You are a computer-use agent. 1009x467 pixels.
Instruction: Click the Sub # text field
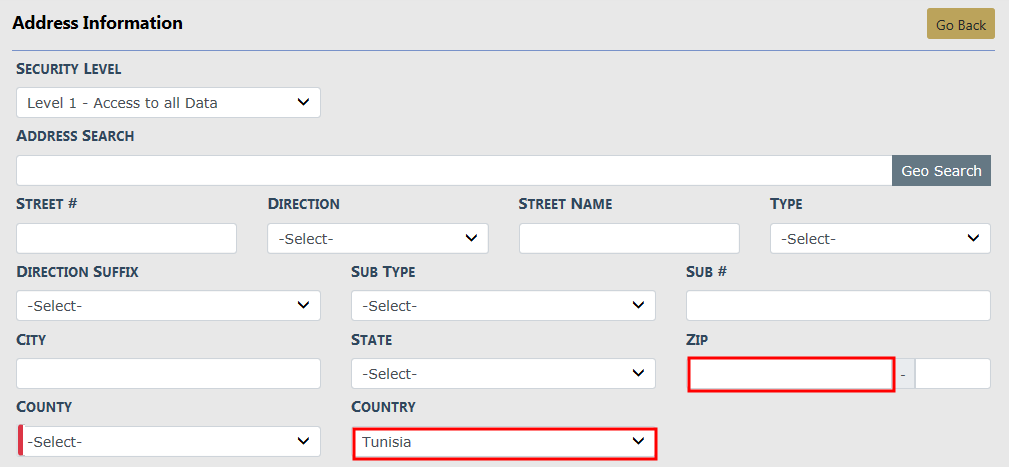[838, 305]
